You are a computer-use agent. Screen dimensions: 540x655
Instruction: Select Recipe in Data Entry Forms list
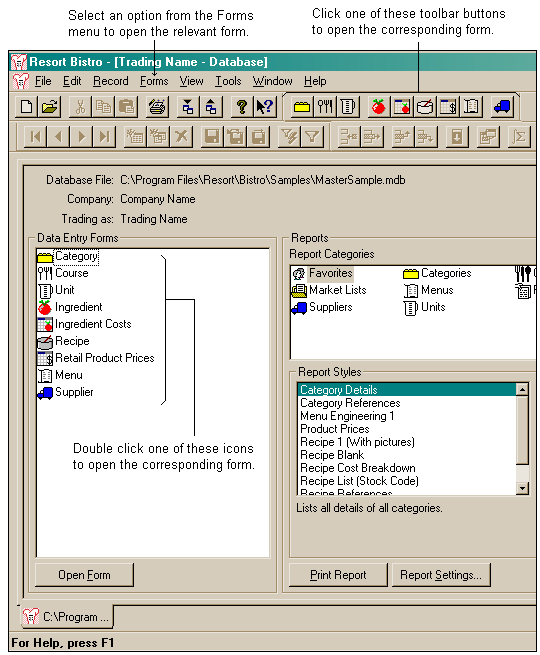63,341
